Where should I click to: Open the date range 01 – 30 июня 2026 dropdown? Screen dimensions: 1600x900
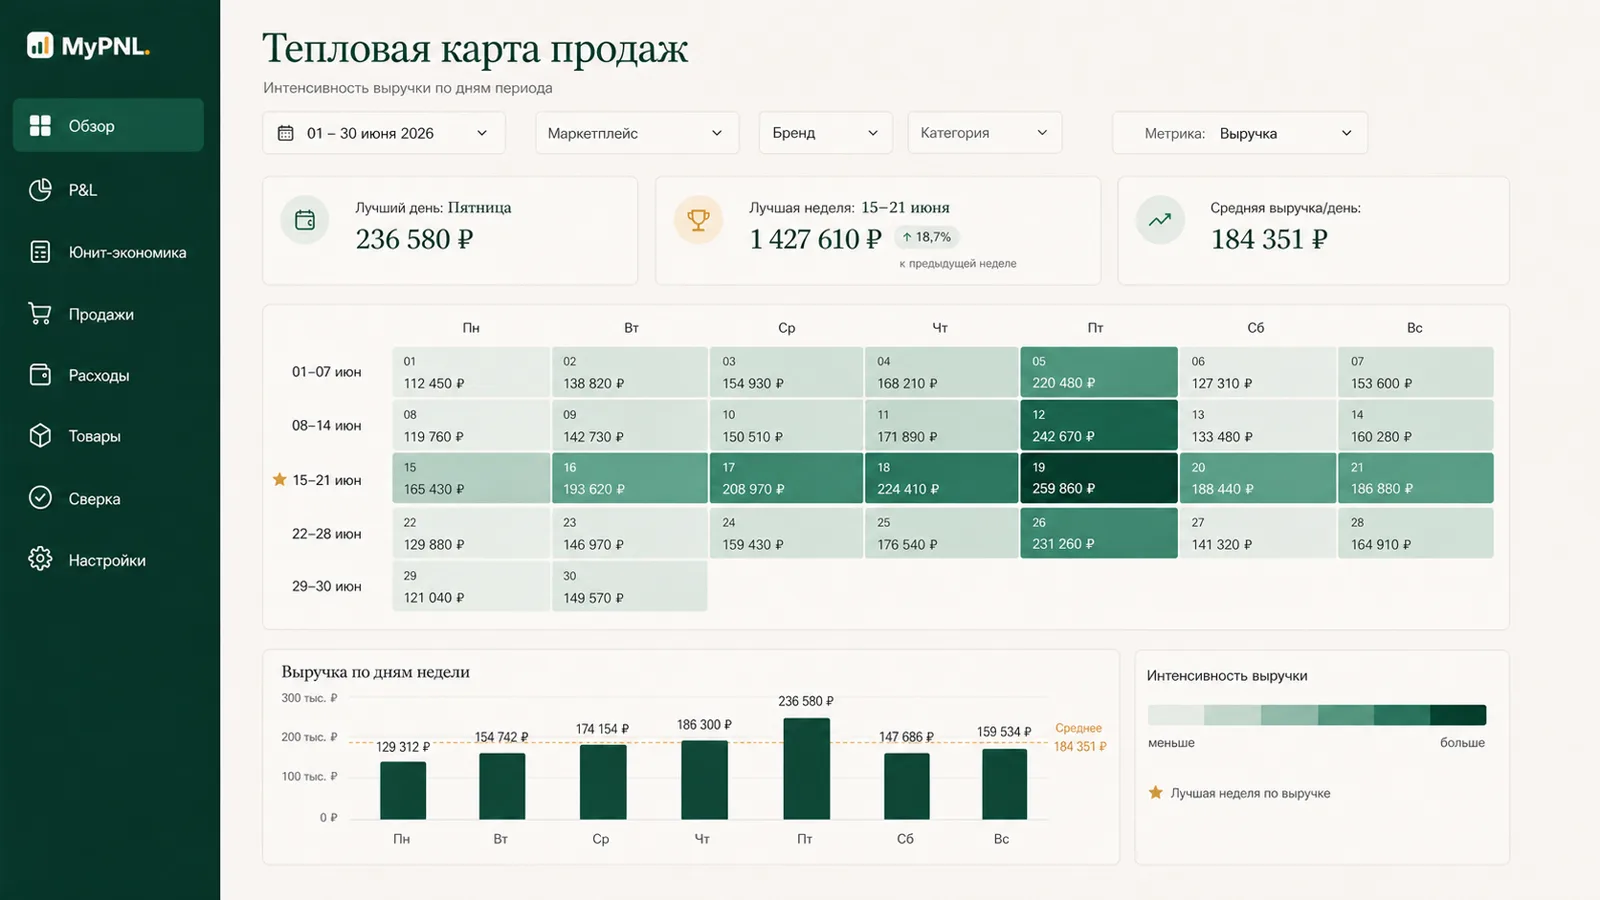(x=384, y=133)
